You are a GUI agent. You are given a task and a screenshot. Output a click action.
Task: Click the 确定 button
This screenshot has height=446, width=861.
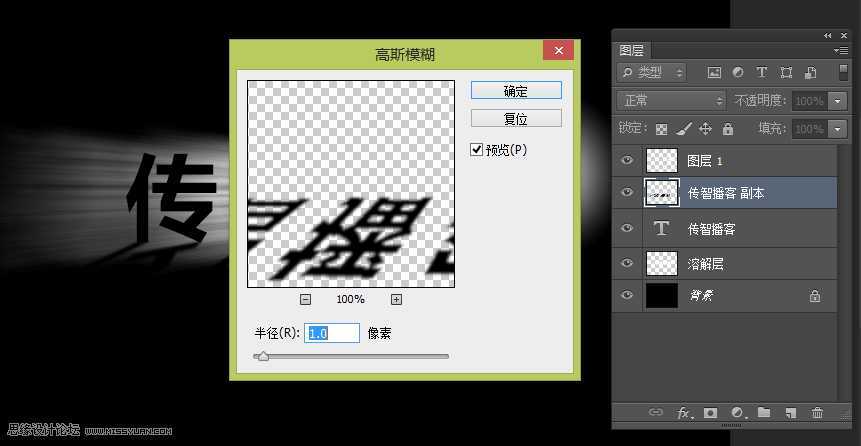click(x=516, y=91)
